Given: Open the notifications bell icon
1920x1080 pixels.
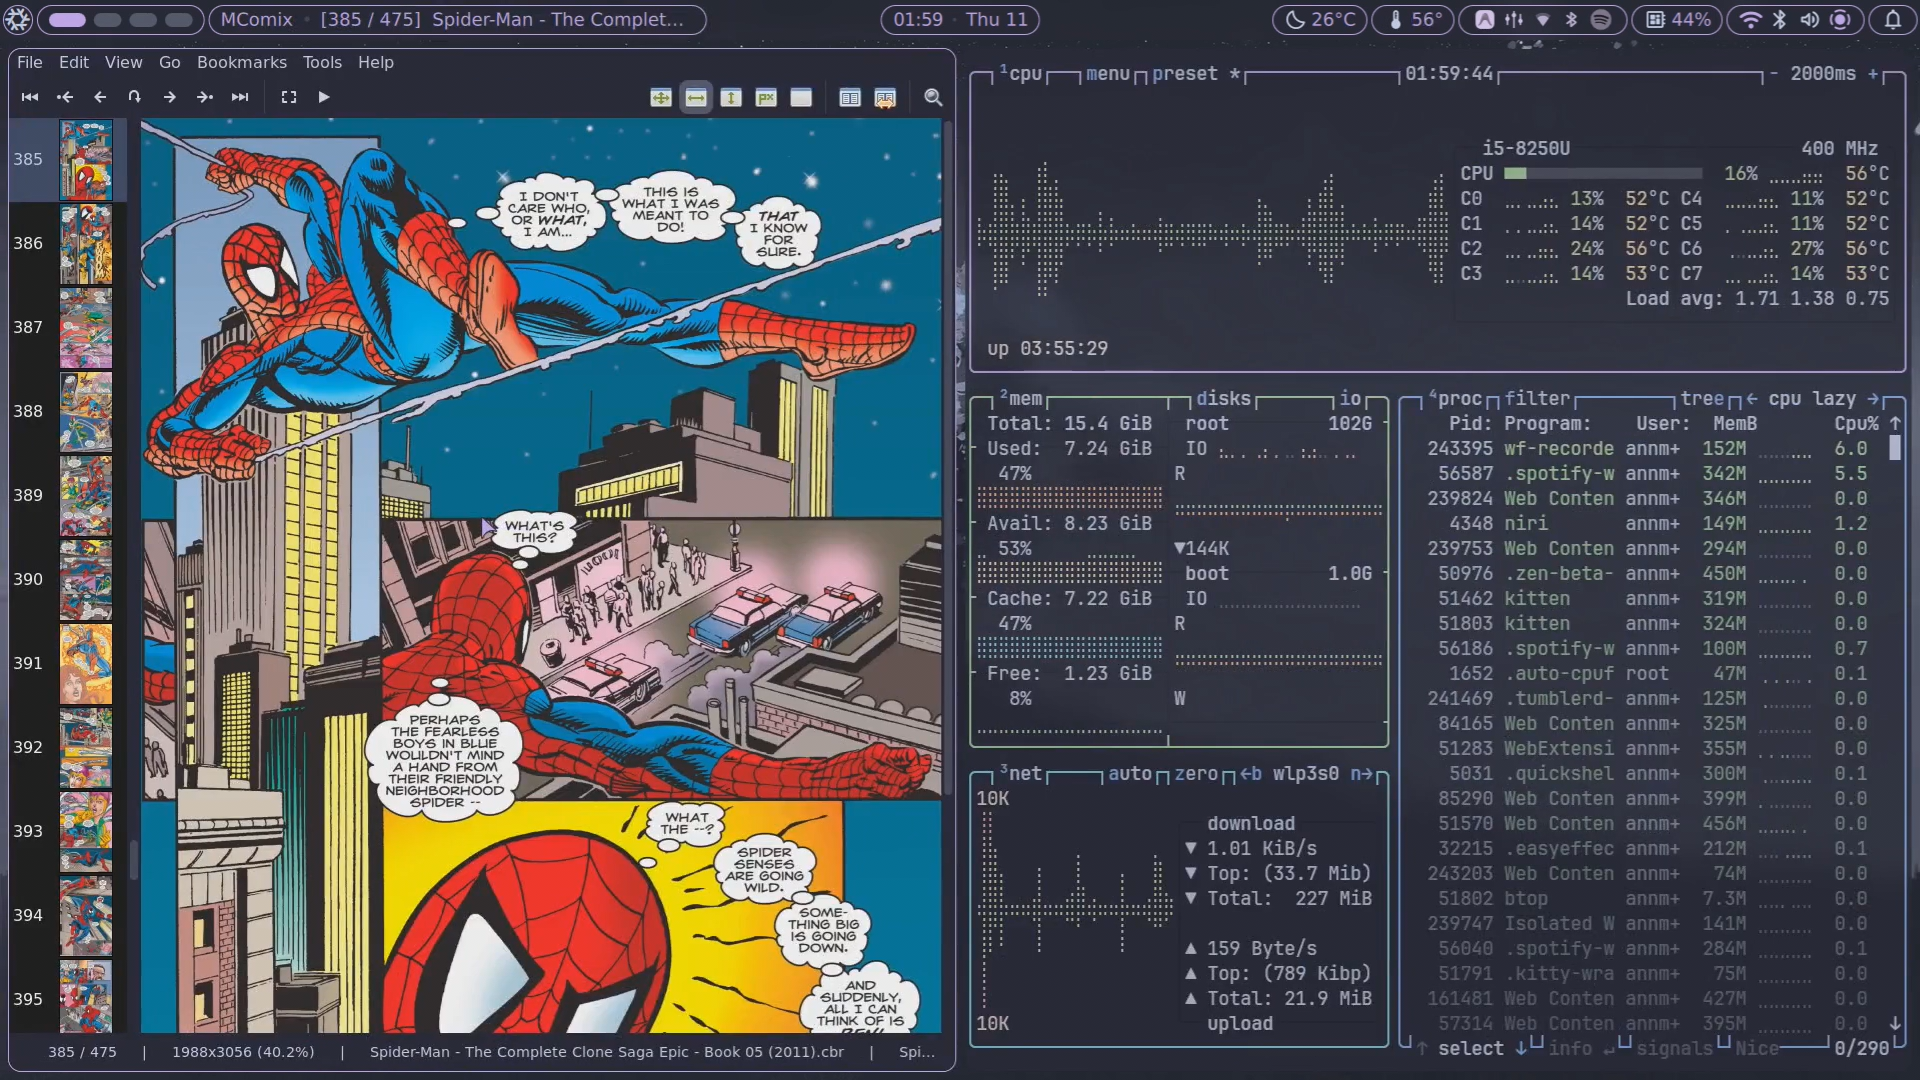Looking at the screenshot, I should (1893, 20).
